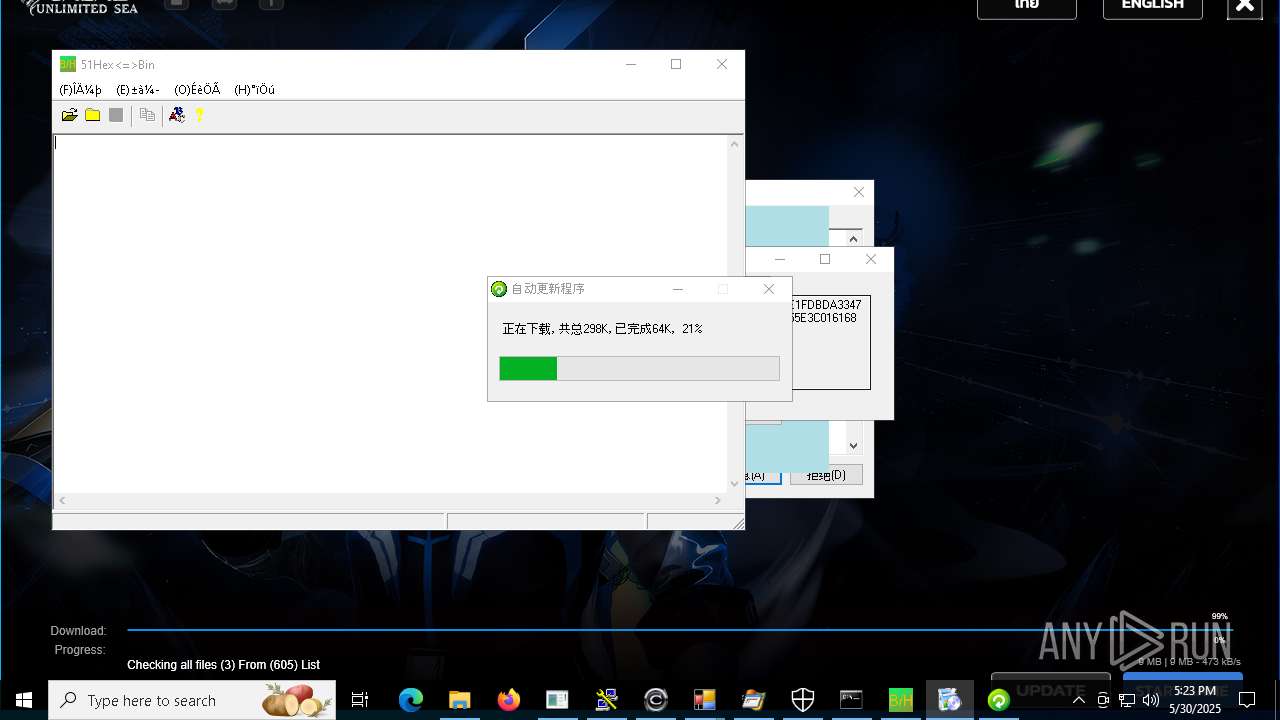Click the horizontal scrollbar right arrow in 51Hex

click(x=718, y=500)
